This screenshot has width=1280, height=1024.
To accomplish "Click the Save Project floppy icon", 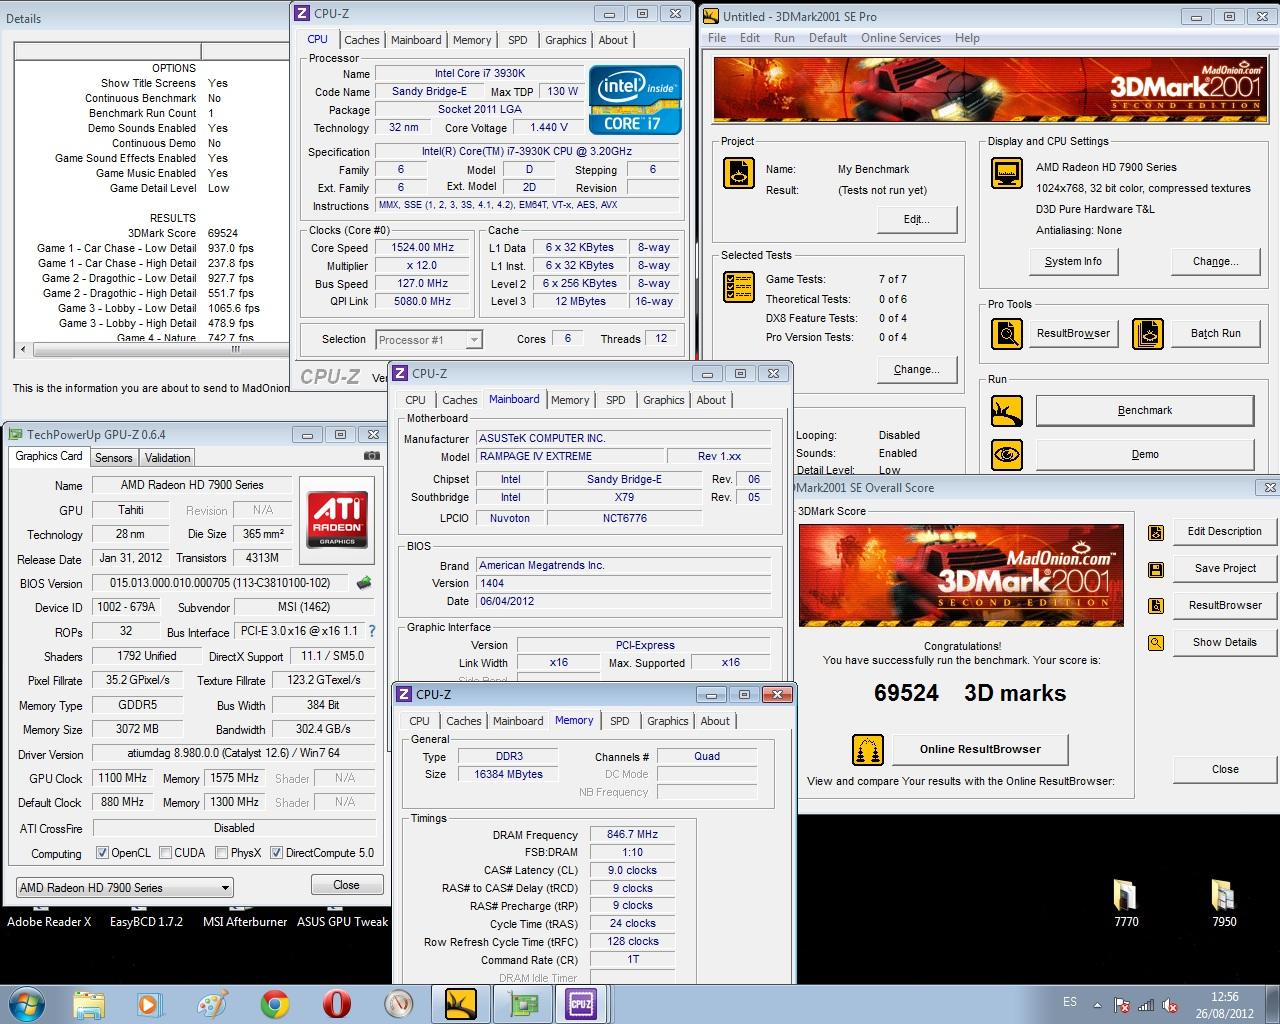I will (x=1156, y=569).
